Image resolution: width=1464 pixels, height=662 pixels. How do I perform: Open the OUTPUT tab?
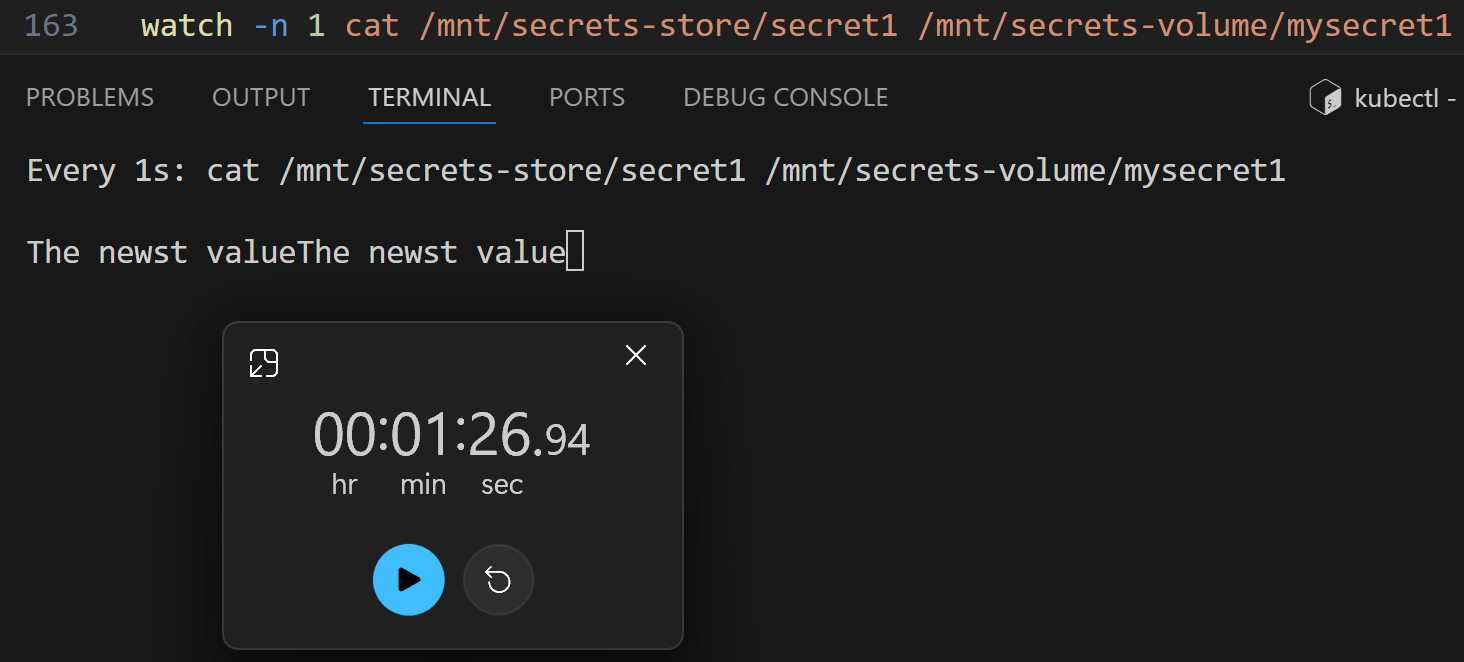[x=261, y=97]
